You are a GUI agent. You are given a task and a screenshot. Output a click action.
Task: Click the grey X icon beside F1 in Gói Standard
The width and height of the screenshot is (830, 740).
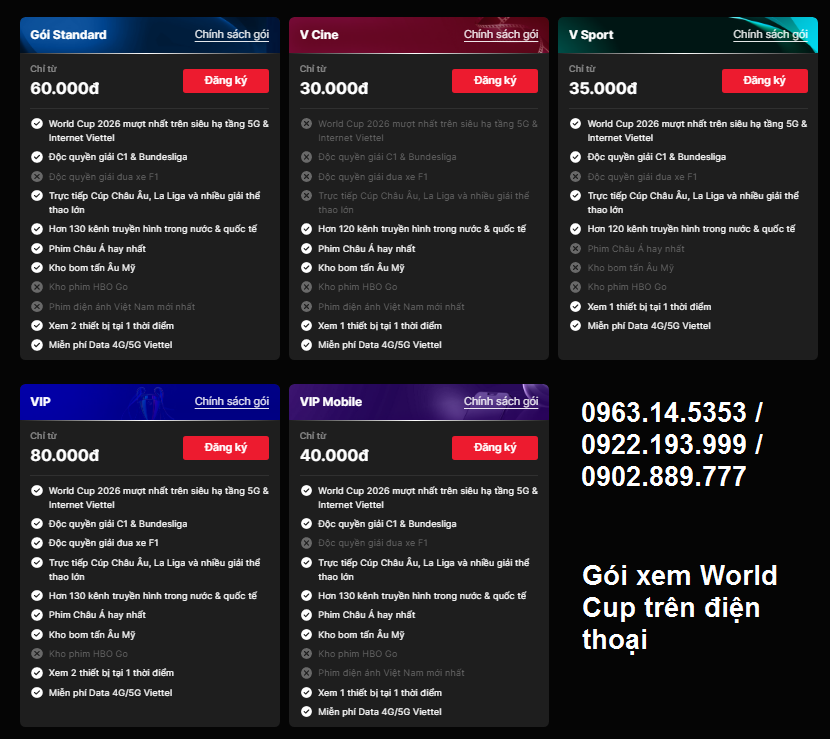click(37, 177)
